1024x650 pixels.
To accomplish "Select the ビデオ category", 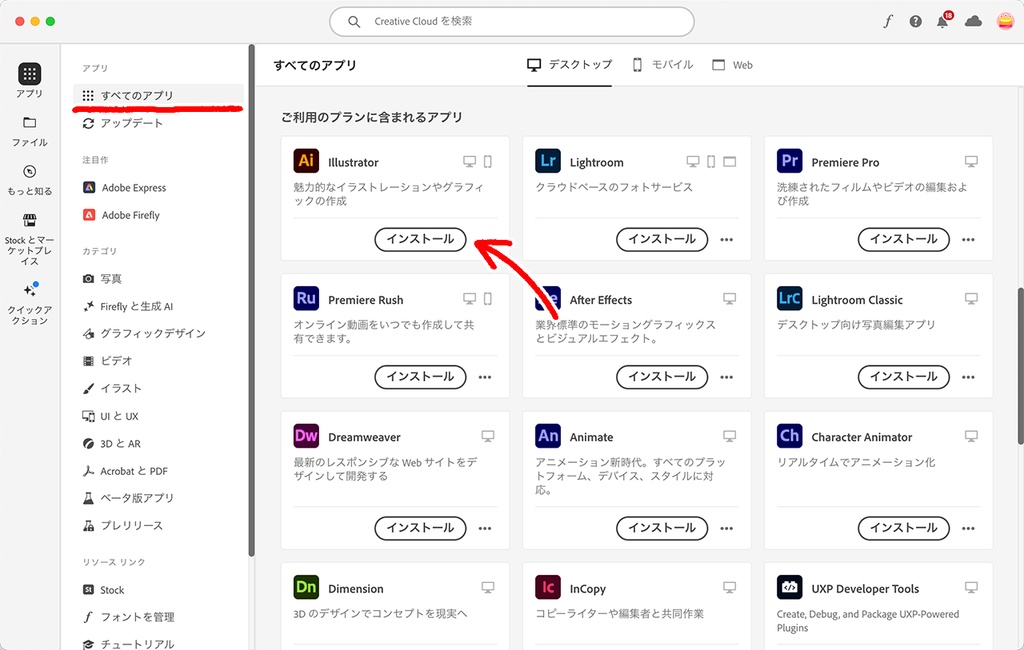I will (108, 361).
